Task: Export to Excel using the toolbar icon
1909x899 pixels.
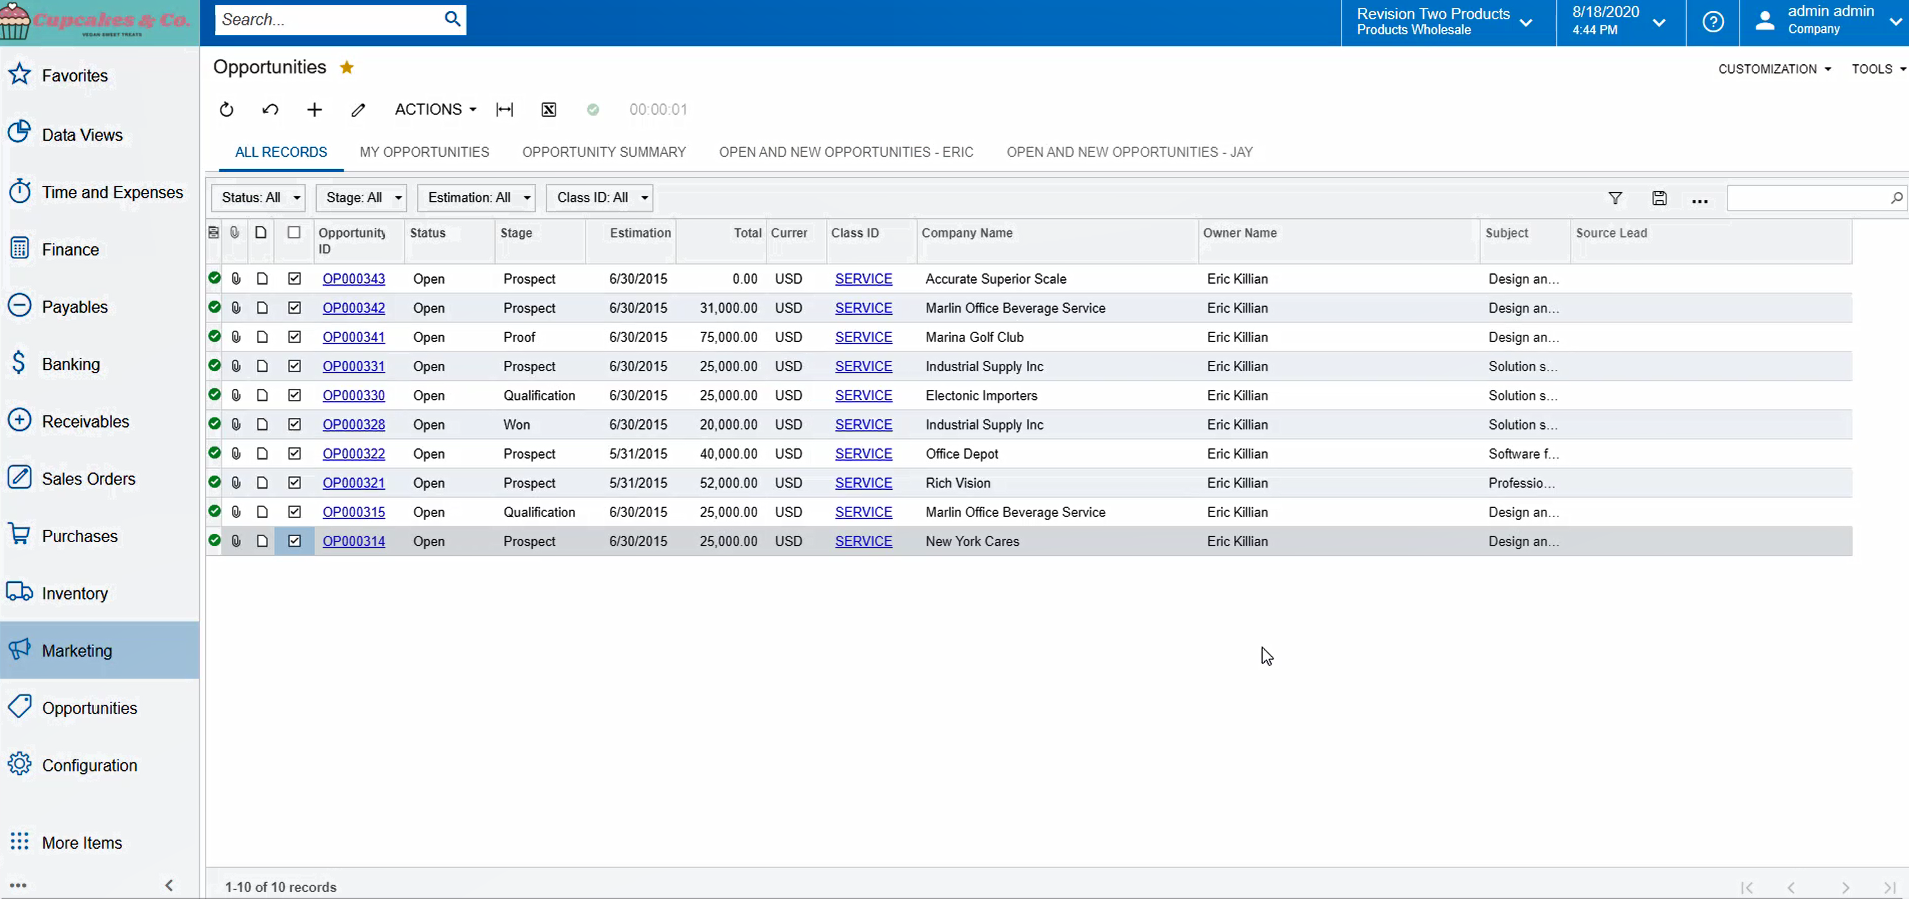Action: [549, 110]
